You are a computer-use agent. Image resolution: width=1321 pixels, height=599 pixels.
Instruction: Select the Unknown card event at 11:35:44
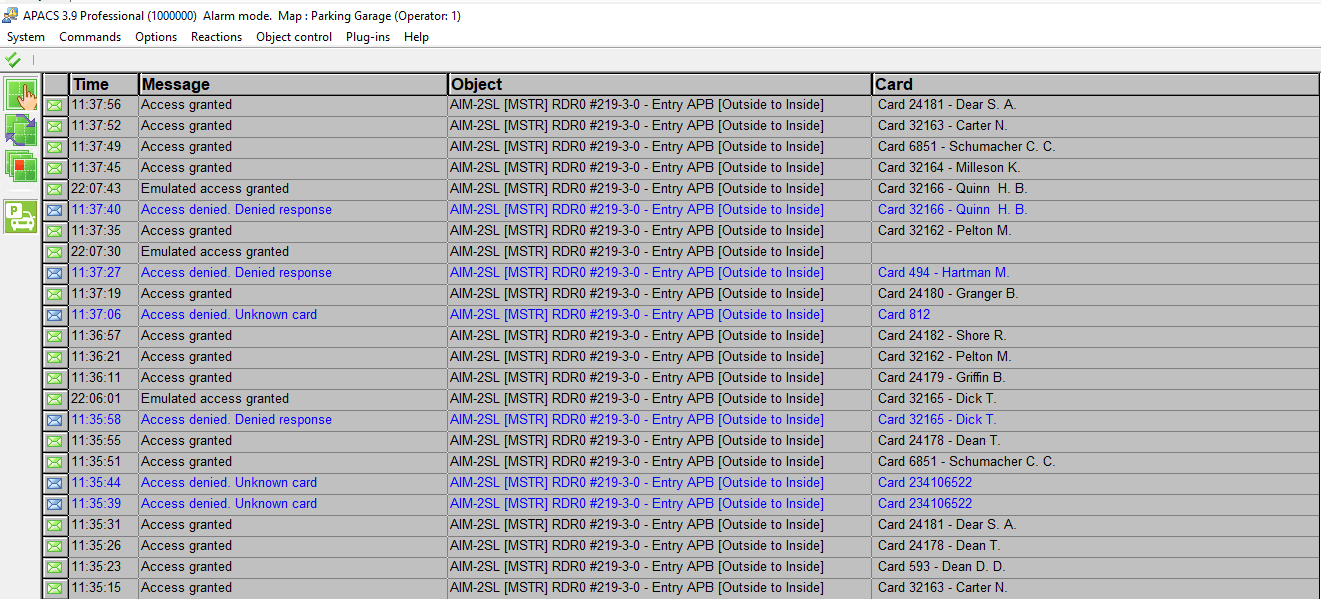click(228, 483)
